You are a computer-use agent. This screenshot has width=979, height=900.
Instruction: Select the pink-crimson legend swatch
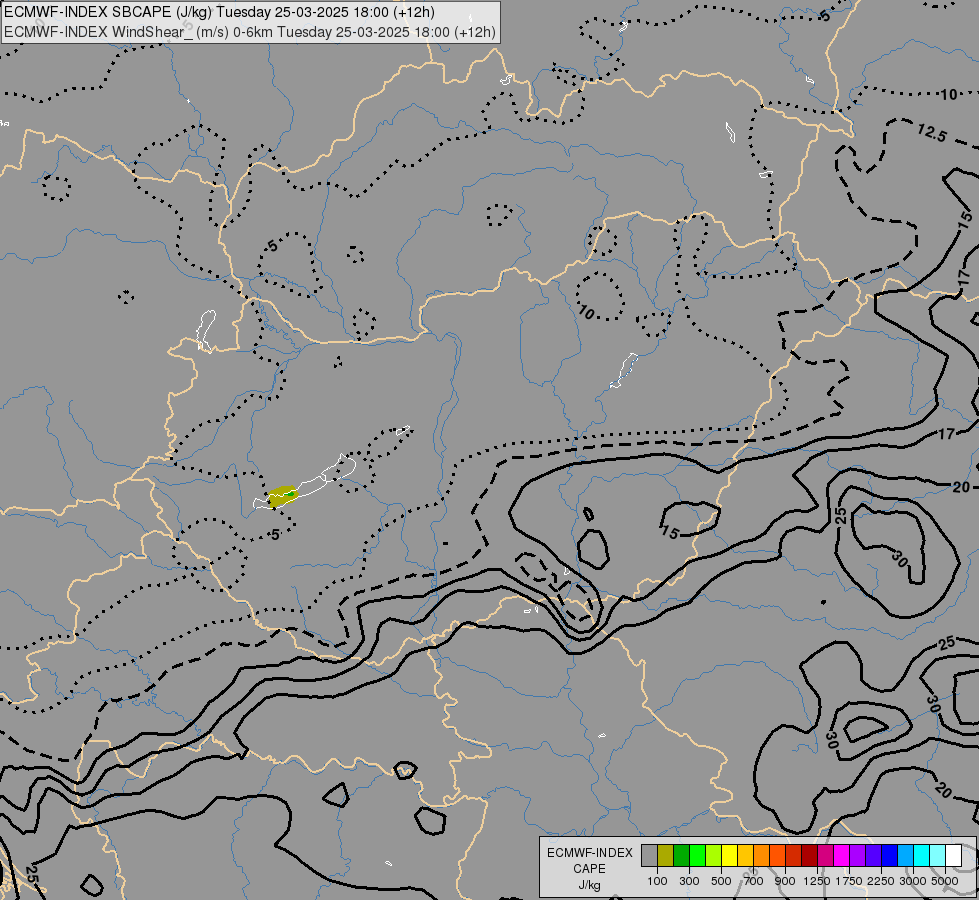[x=825, y=855]
